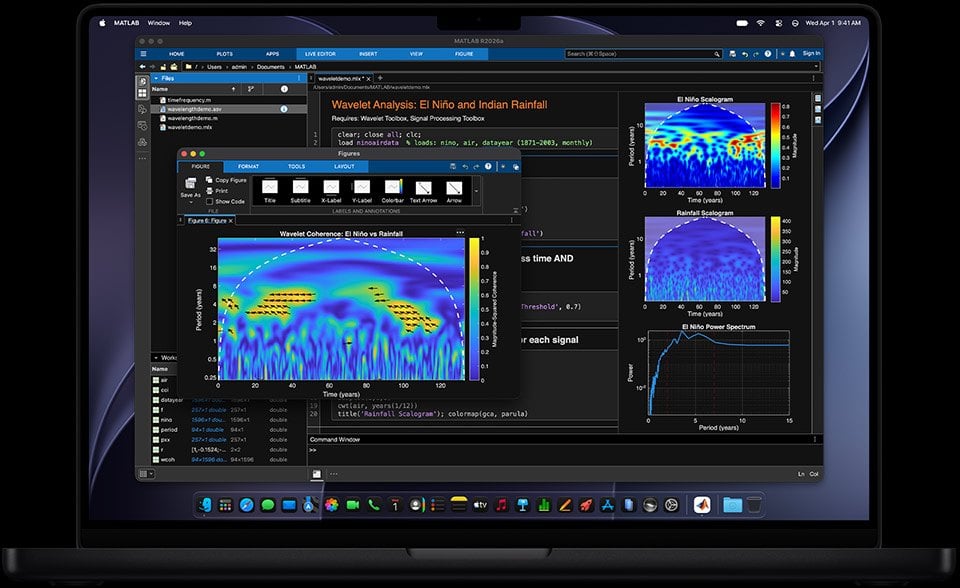
Task: Add a Y-Label to the figure
Action: 362,190
